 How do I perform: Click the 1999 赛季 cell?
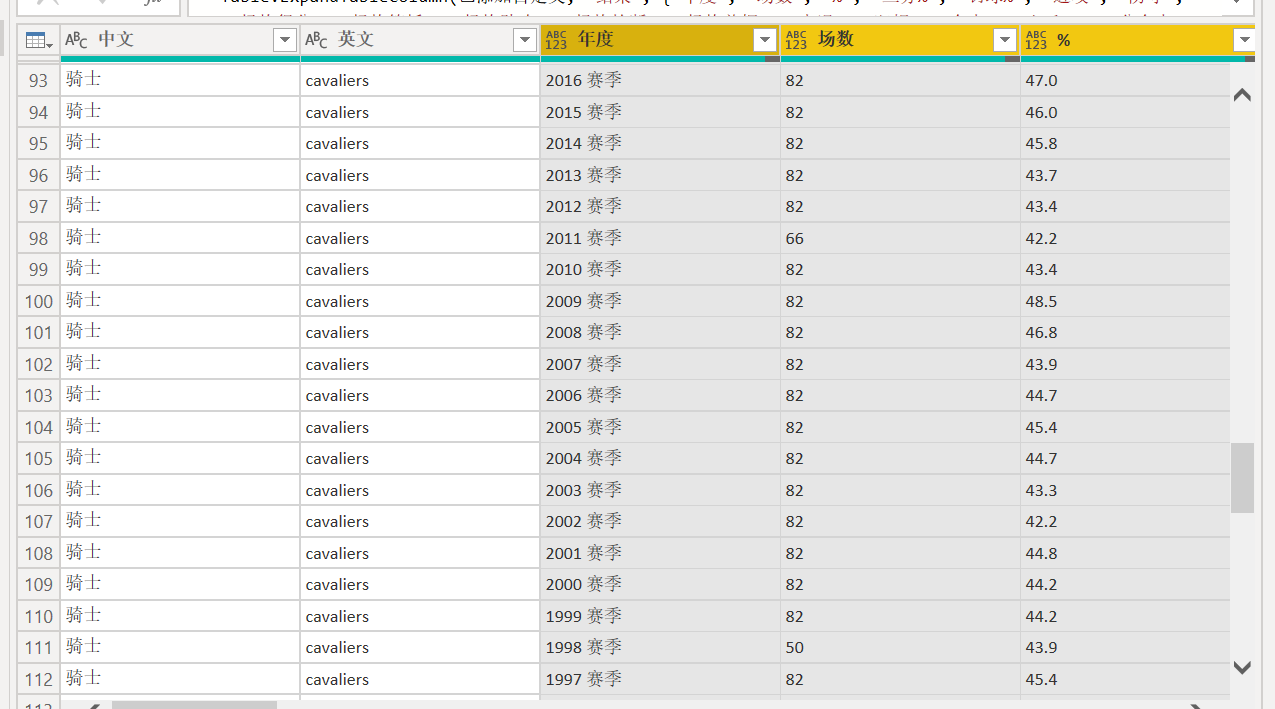(x=660, y=617)
